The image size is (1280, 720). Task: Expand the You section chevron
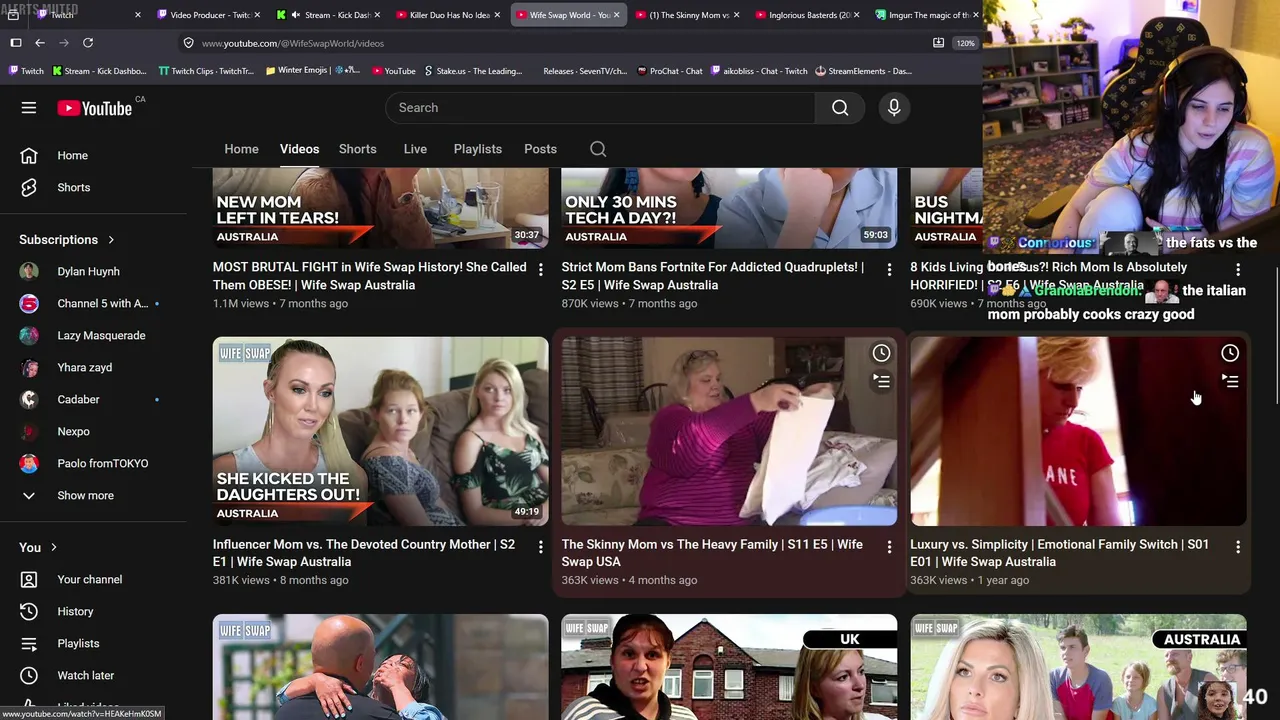[54, 547]
